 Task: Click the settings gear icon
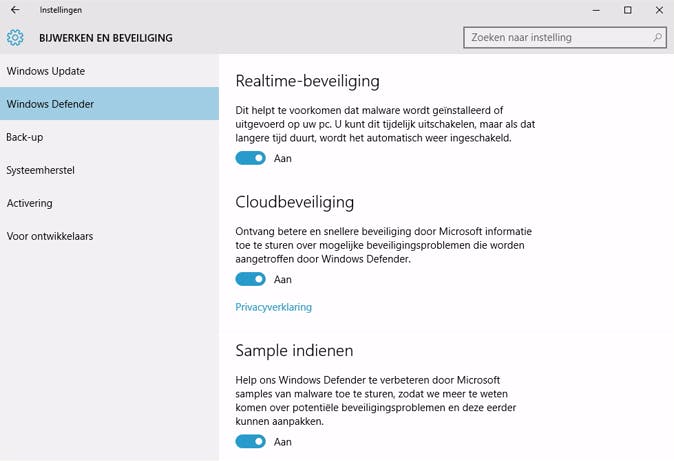point(15,38)
